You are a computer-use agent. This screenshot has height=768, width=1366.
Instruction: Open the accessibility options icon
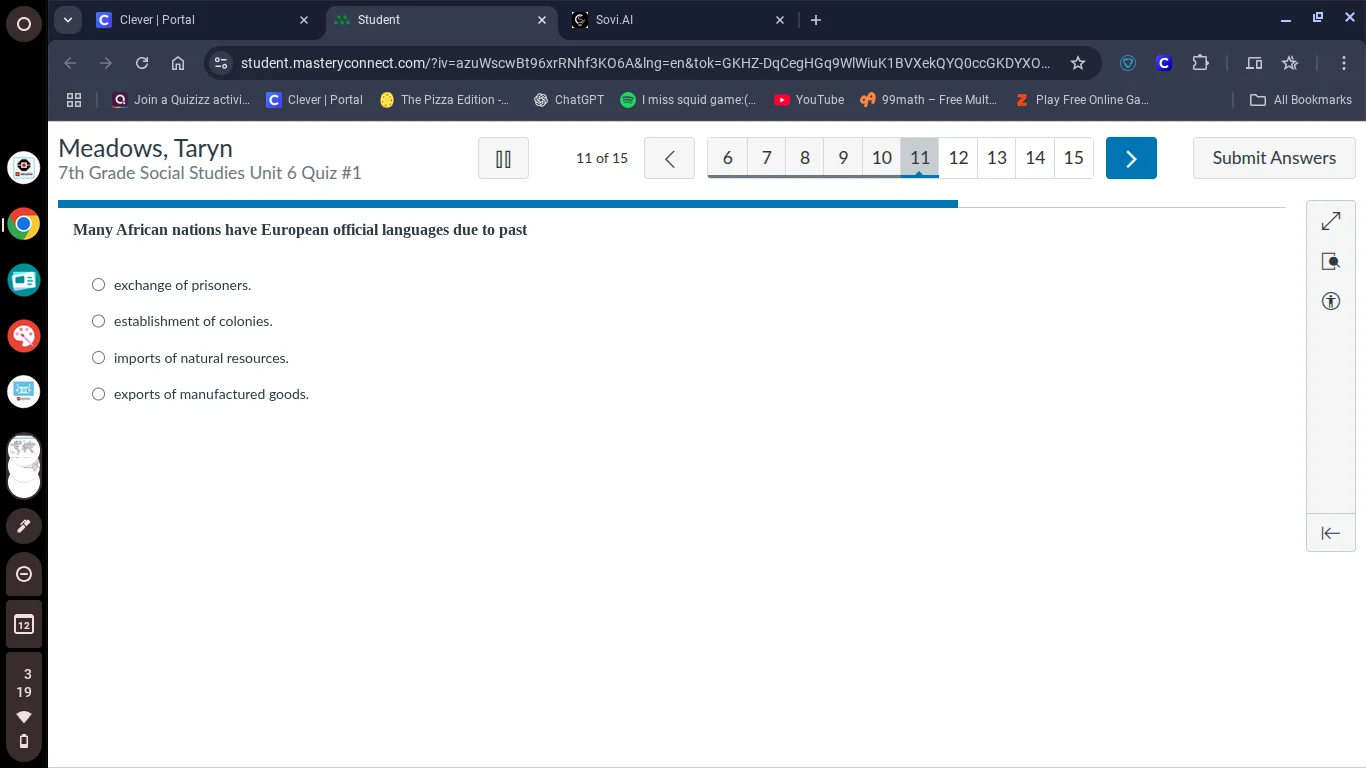[1330, 301]
